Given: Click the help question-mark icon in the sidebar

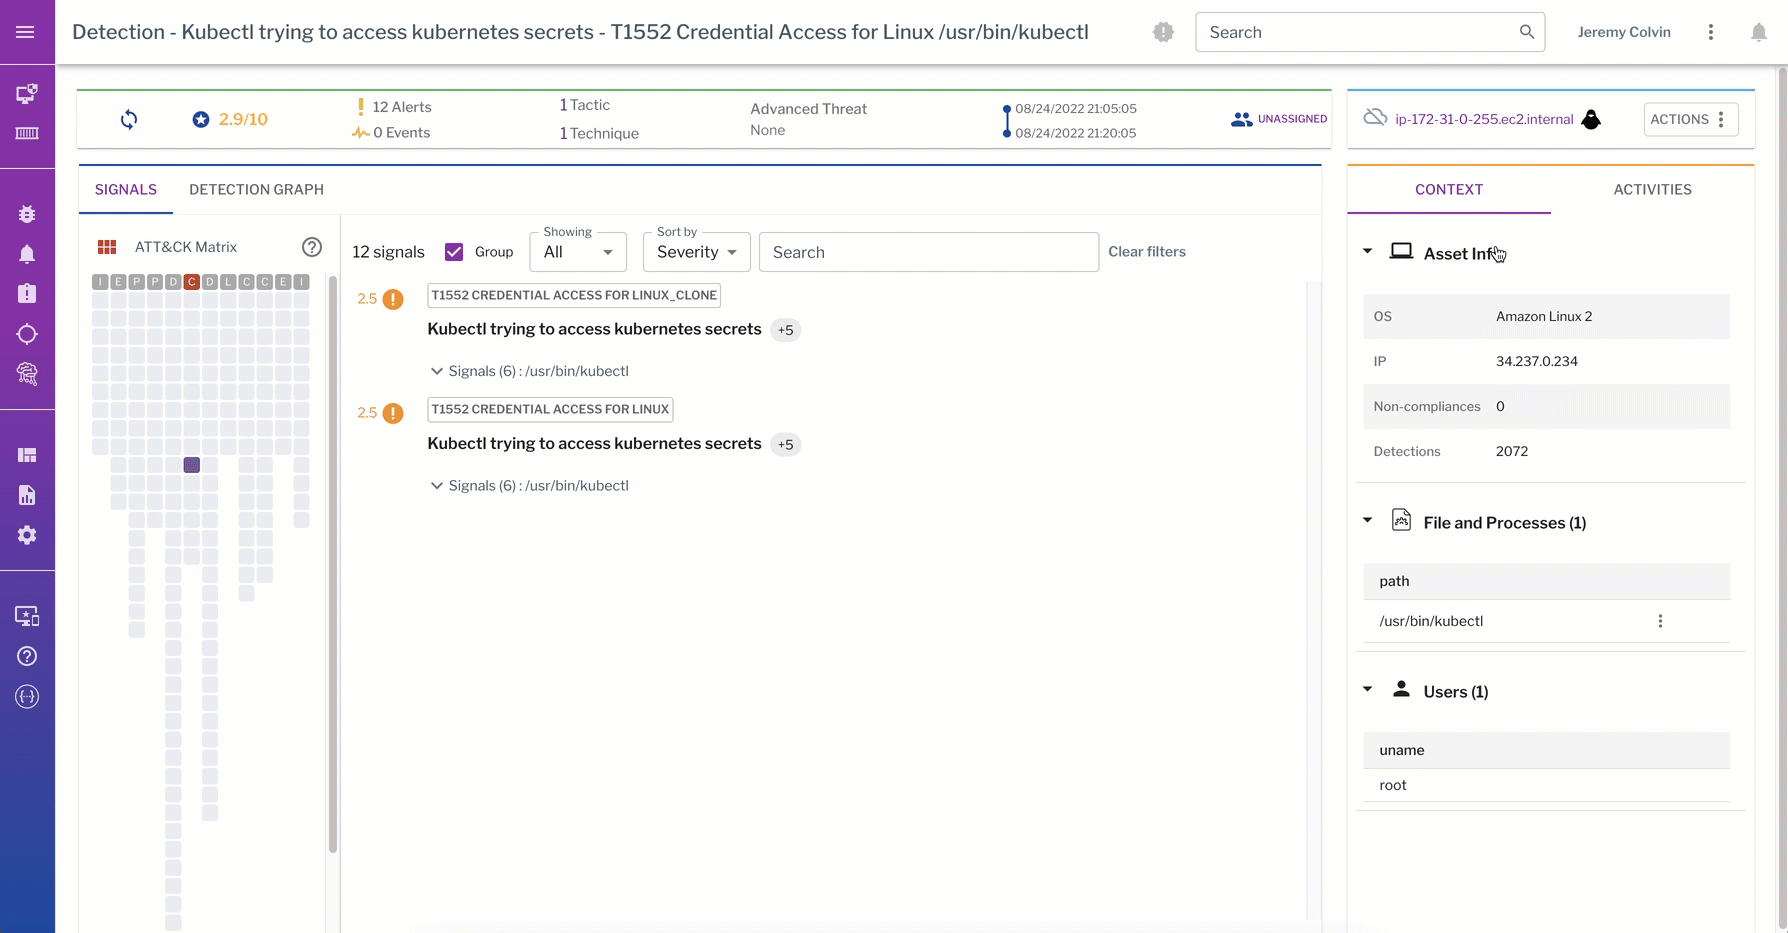Looking at the screenshot, I should click(x=27, y=656).
